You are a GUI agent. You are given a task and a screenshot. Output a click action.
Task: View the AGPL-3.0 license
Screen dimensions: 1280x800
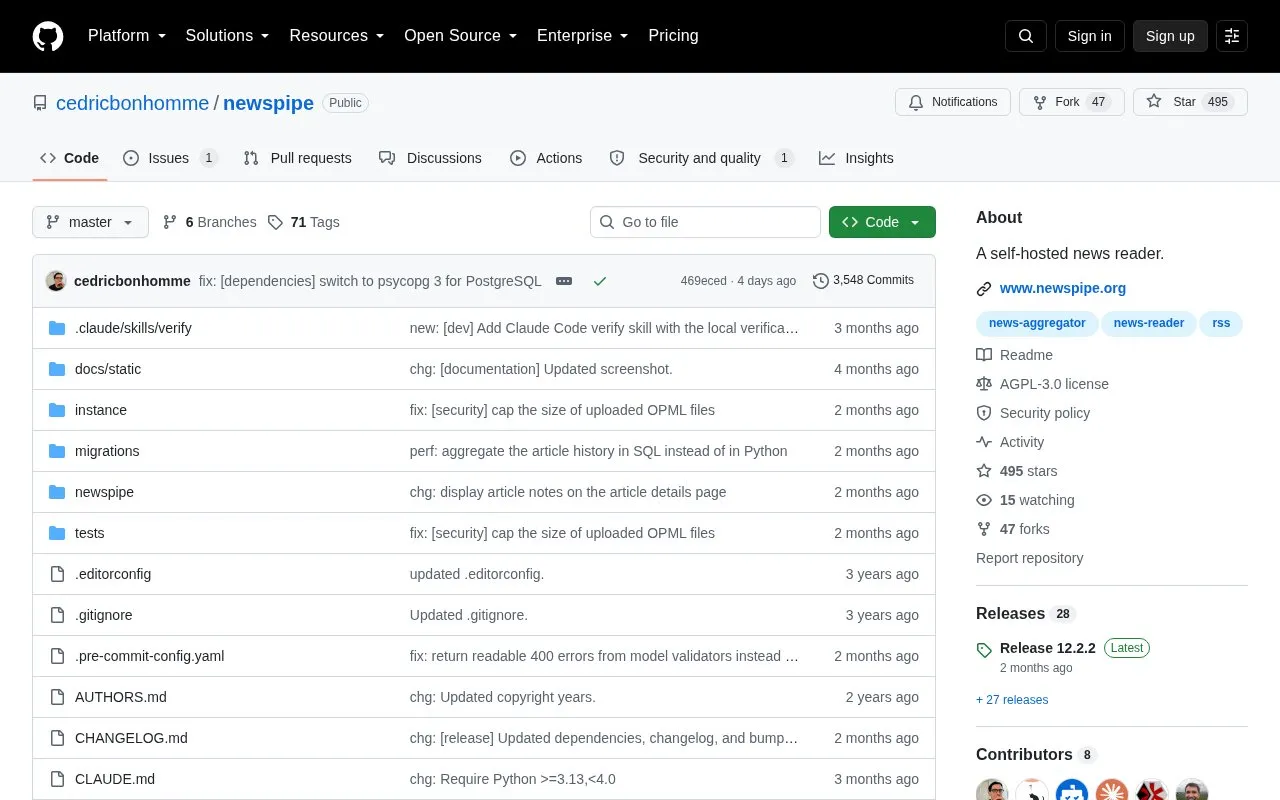[1043, 384]
